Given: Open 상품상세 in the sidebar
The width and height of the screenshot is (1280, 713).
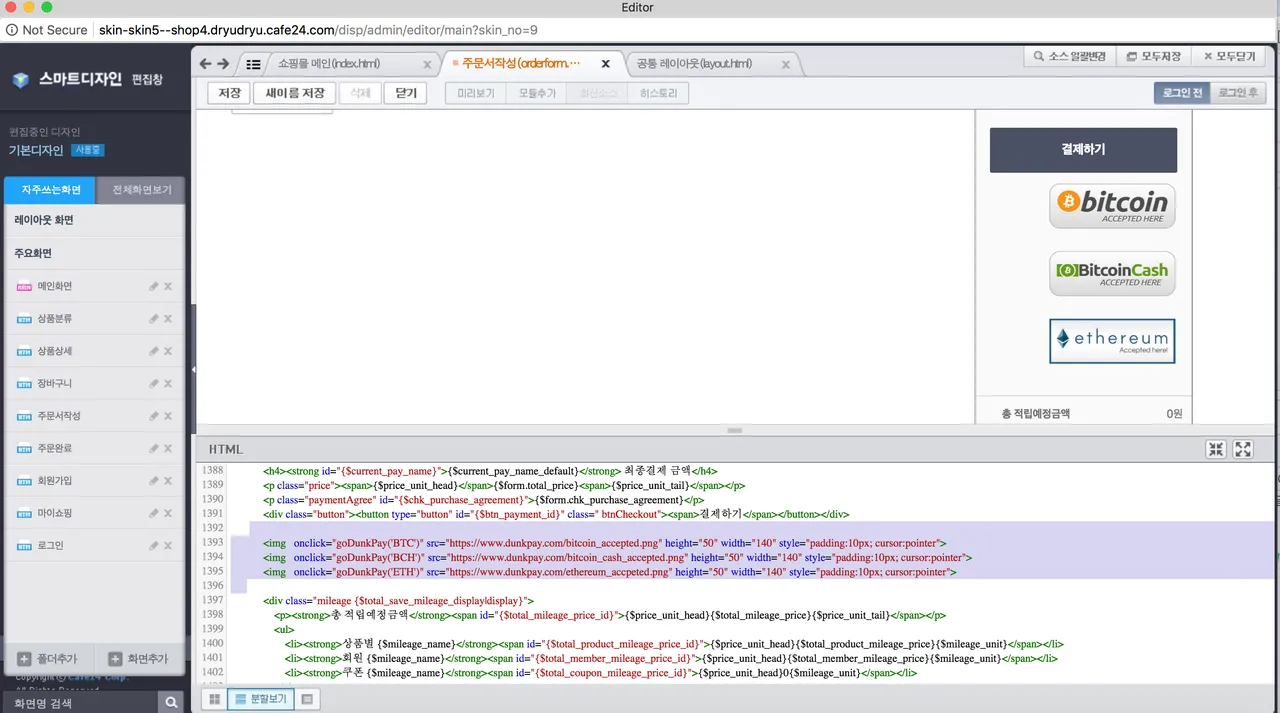Looking at the screenshot, I should pos(54,351).
